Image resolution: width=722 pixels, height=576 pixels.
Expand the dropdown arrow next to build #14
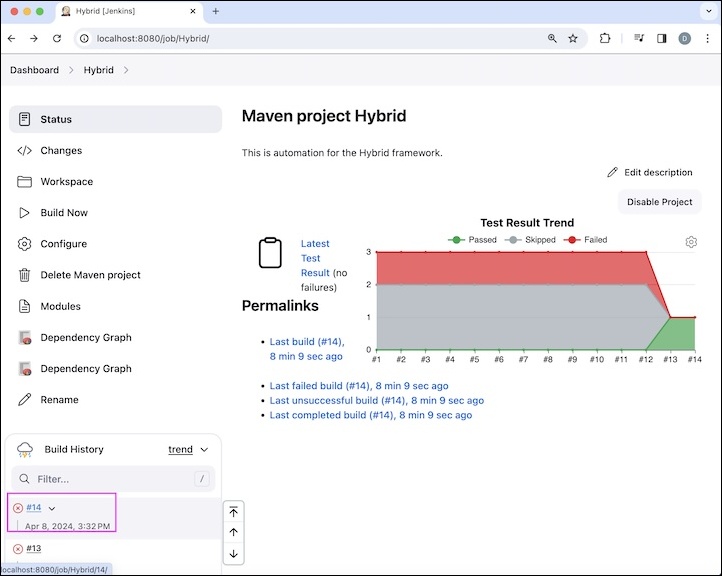tap(52, 508)
